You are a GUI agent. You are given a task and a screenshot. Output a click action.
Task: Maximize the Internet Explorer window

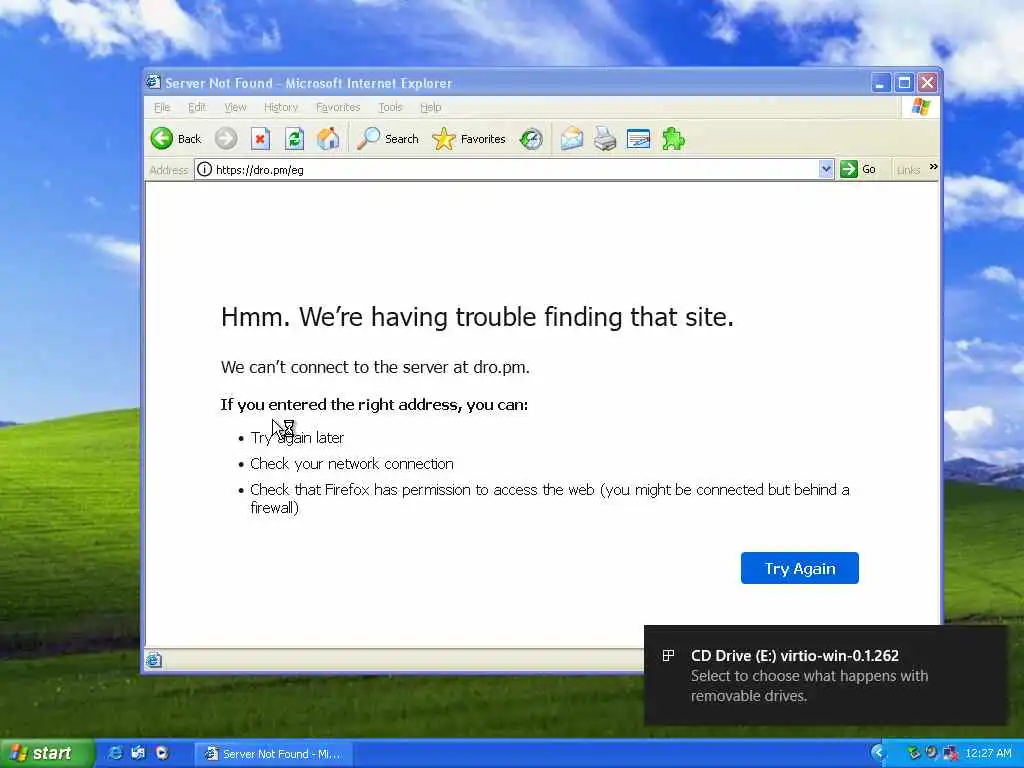904,82
